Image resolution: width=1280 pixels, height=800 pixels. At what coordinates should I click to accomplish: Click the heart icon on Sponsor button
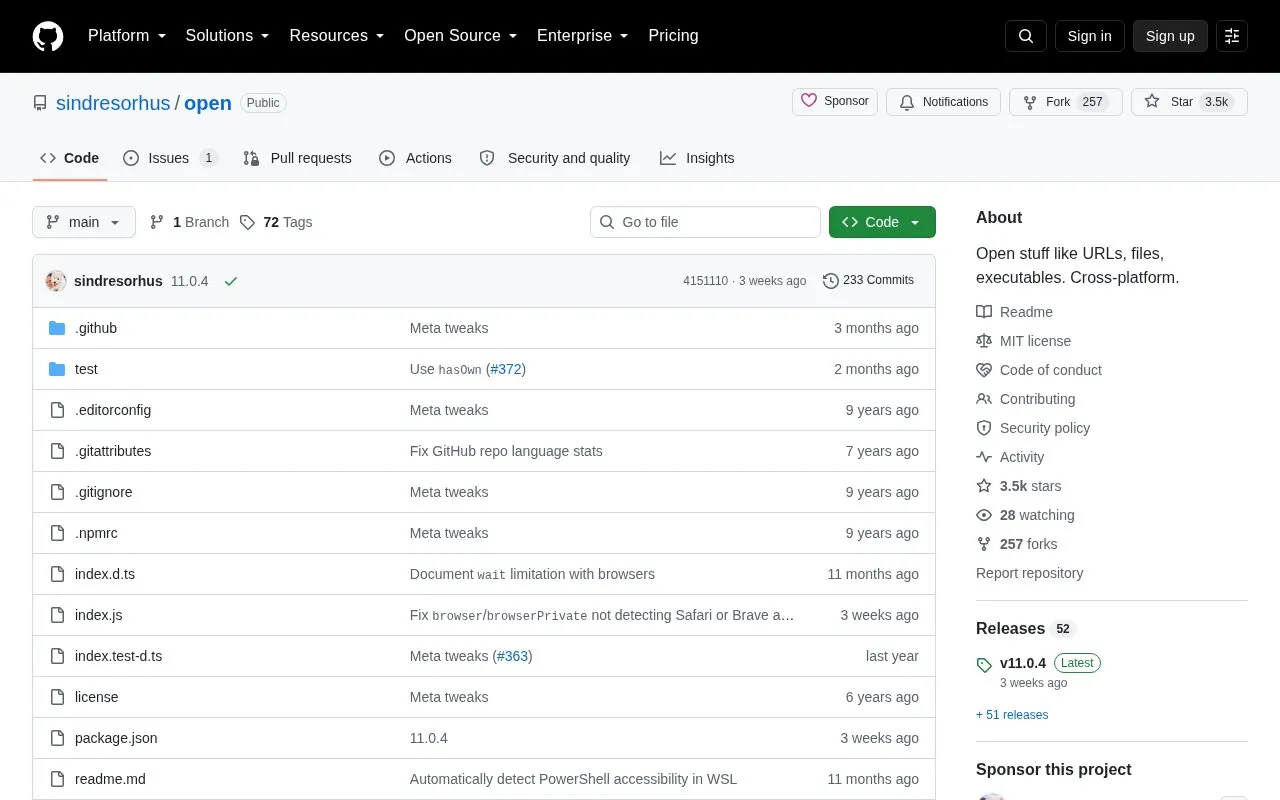[x=810, y=101]
